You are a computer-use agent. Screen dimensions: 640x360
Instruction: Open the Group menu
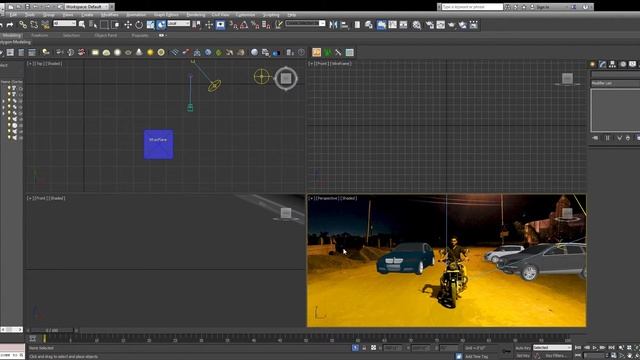(49, 15)
